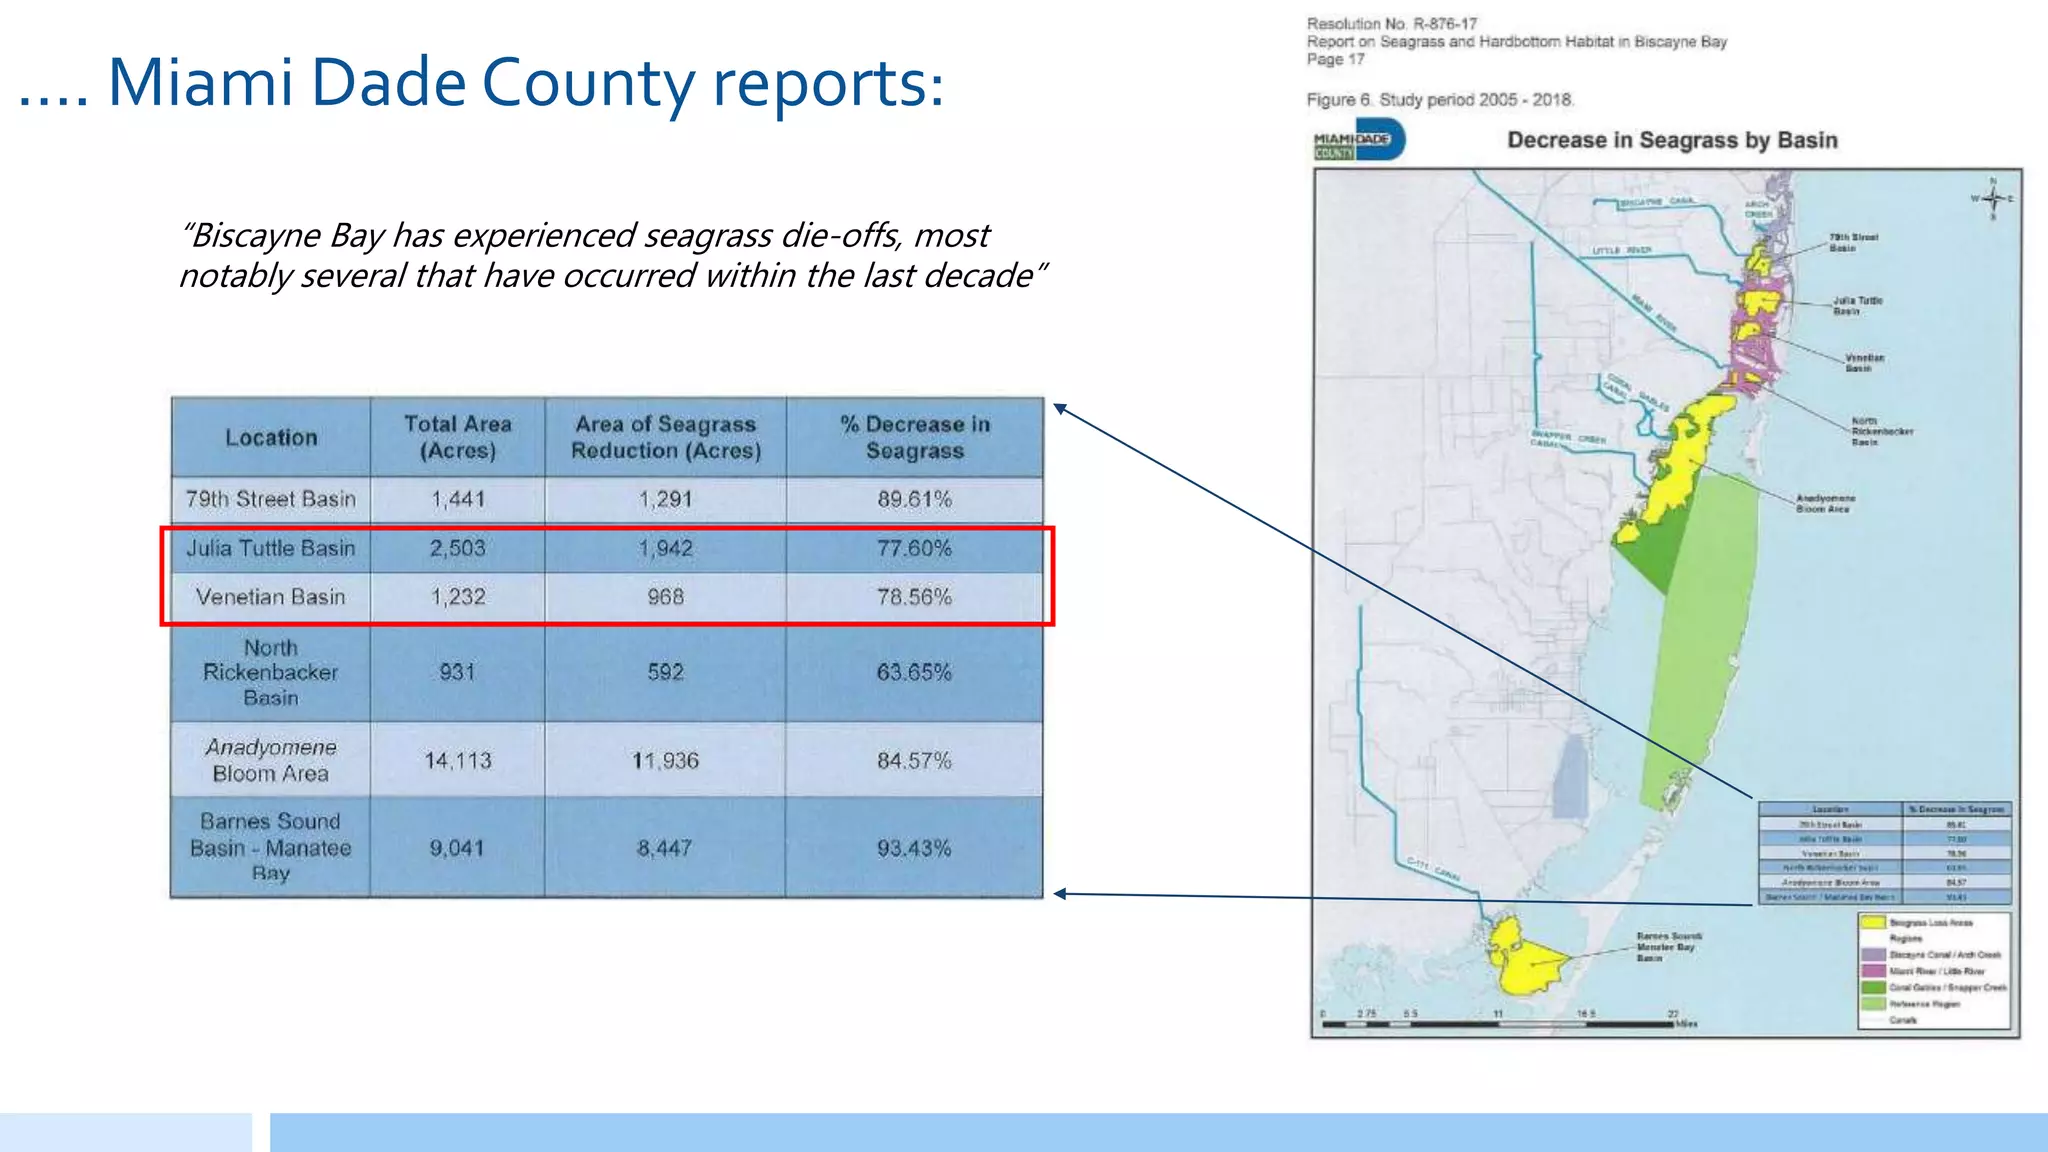Select the Venetian Basin row label
The width and height of the screenshot is (2048, 1152).
tap(271, 597)
